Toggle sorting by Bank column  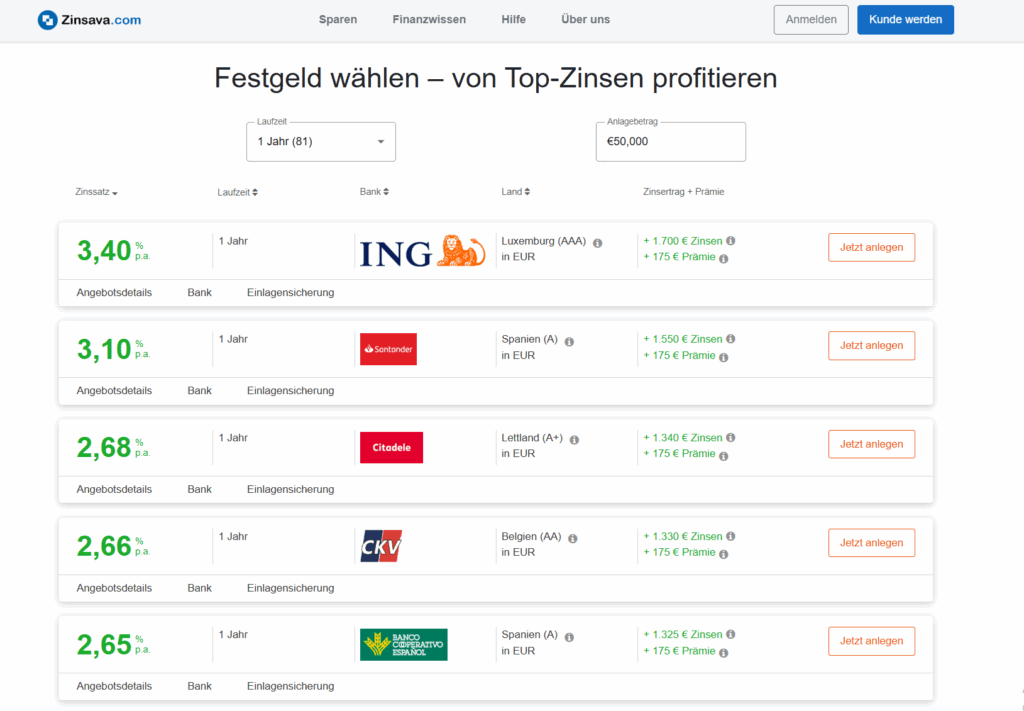pyautogui.click(x=374, y=192)
